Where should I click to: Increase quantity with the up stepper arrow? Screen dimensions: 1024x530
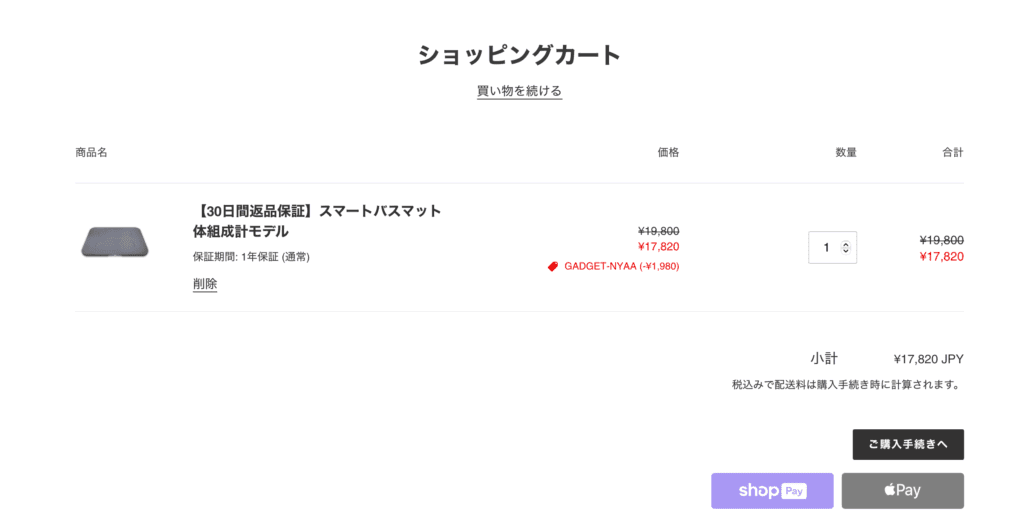tap(846, 244)
